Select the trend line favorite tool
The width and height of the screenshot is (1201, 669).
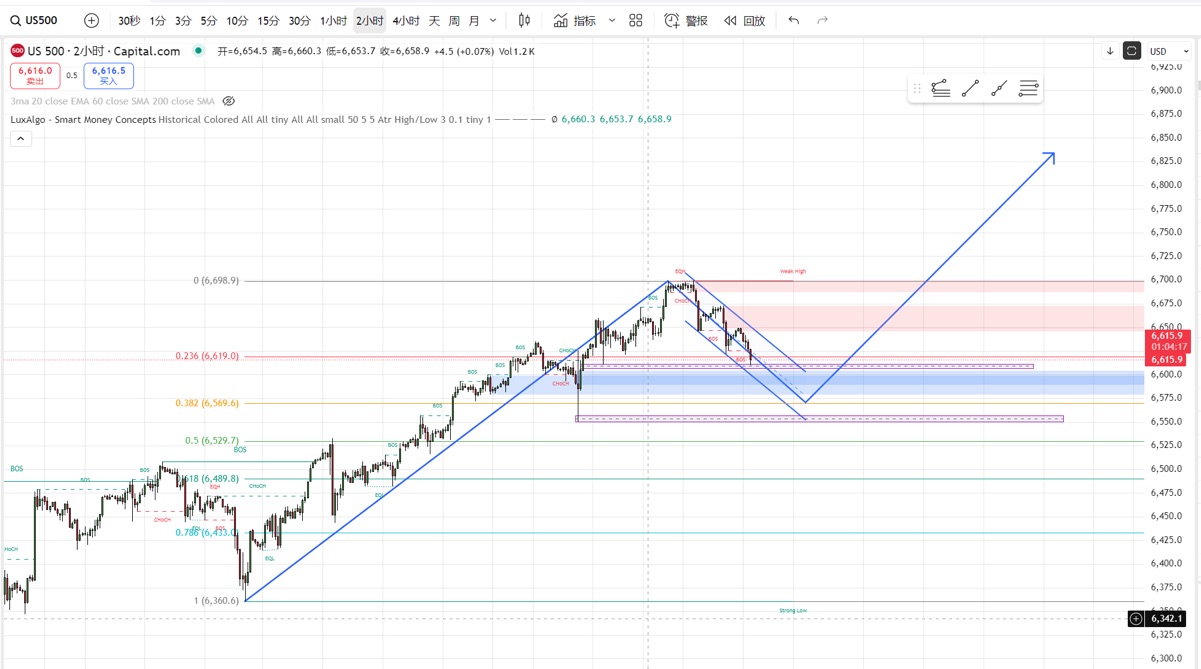pyautogui.click(x=970, y=89)
